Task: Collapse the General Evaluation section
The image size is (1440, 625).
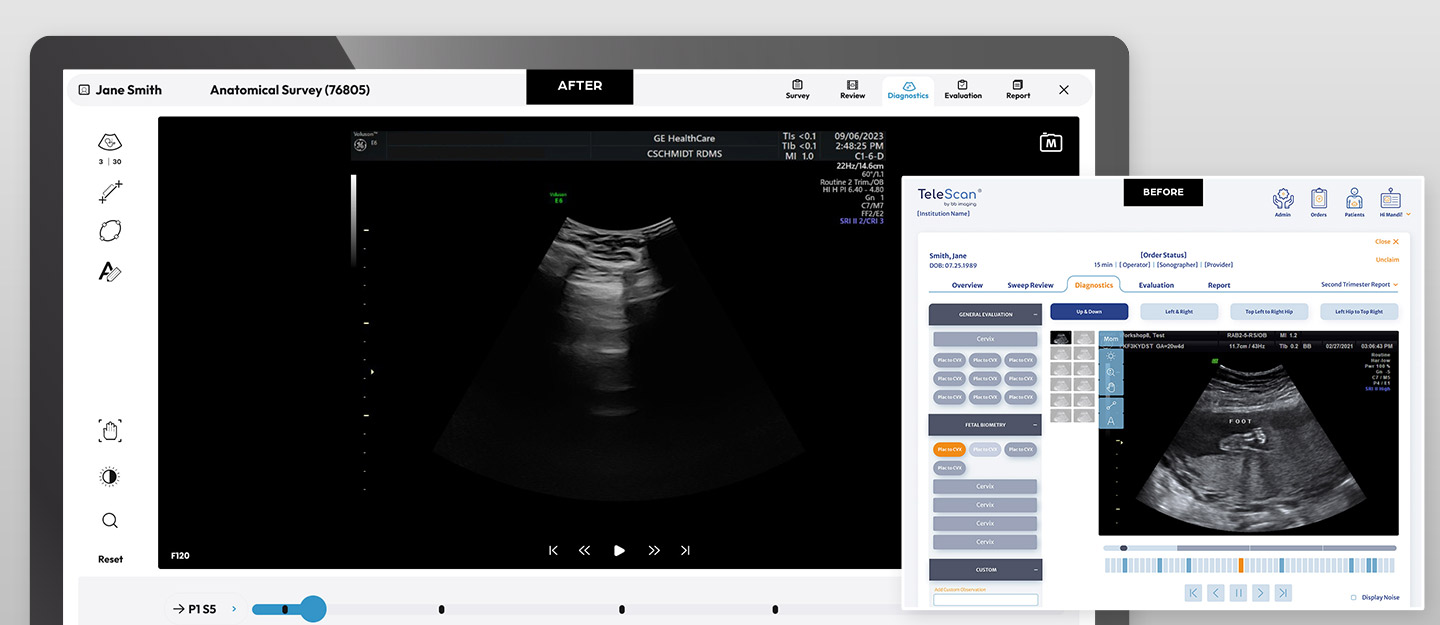Action: pyautogui.click(x=1035, y=315)
